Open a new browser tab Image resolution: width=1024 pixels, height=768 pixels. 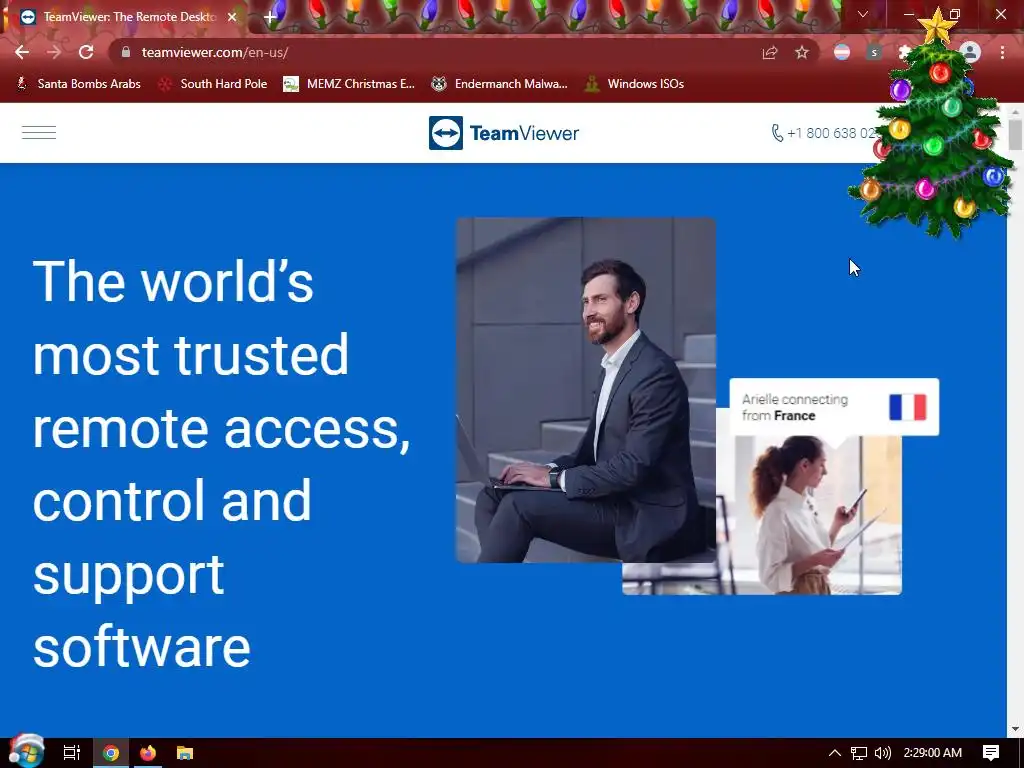(270, 17)
